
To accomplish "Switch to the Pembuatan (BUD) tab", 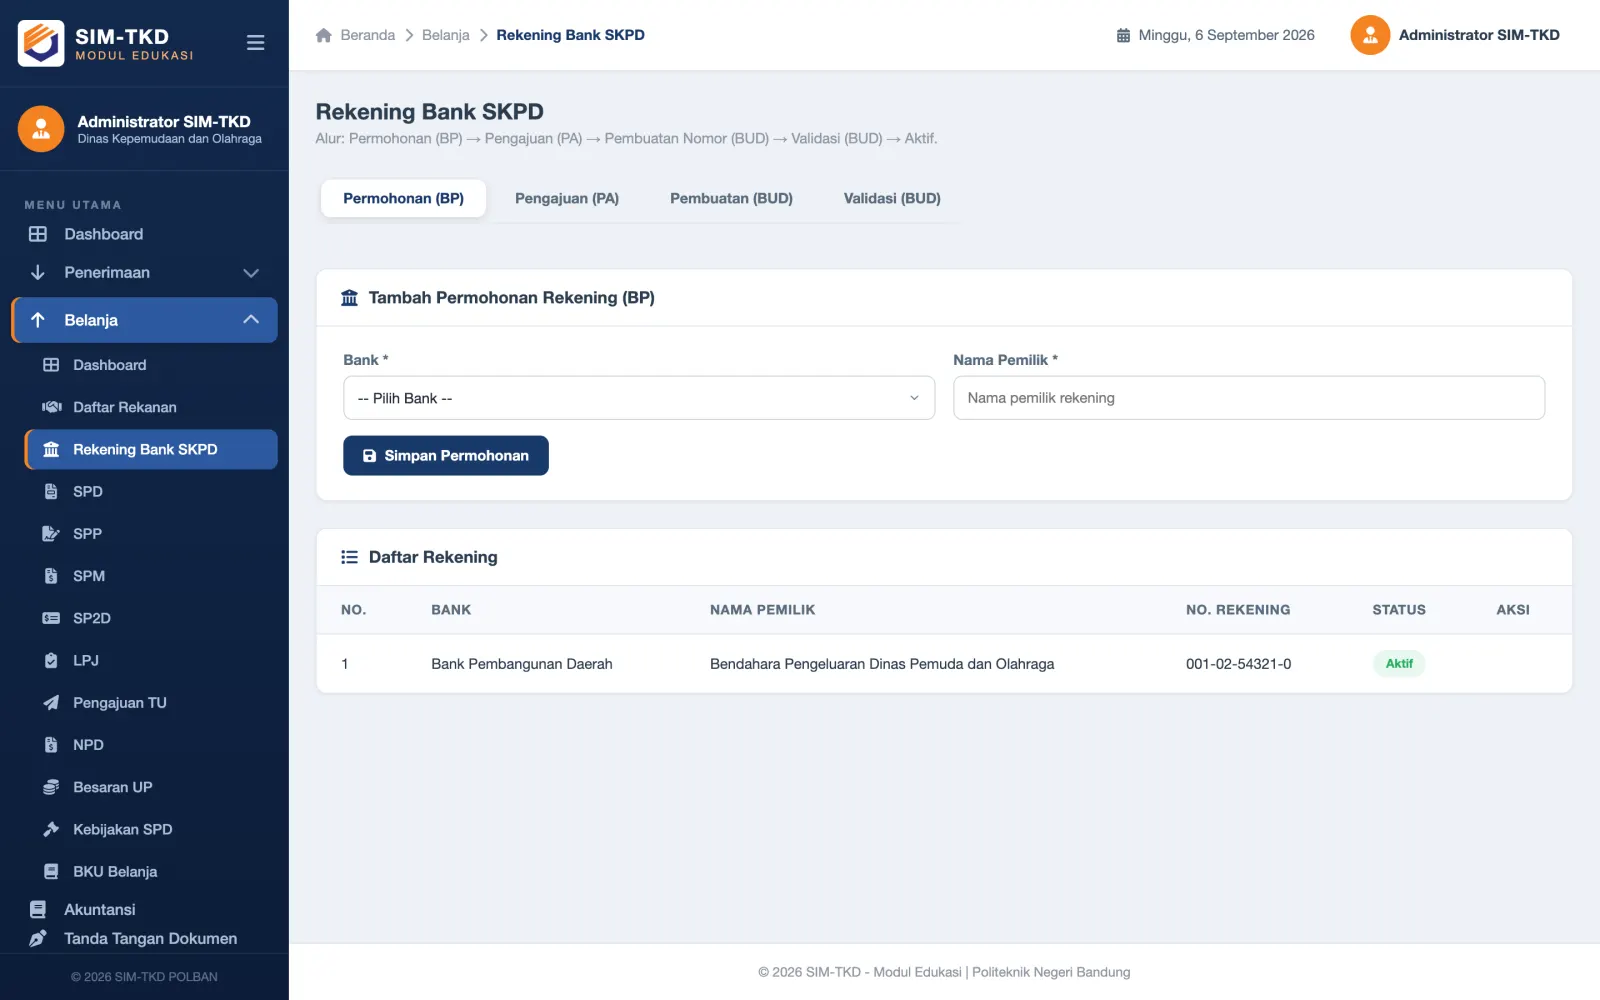I will [x=731, y=198].
